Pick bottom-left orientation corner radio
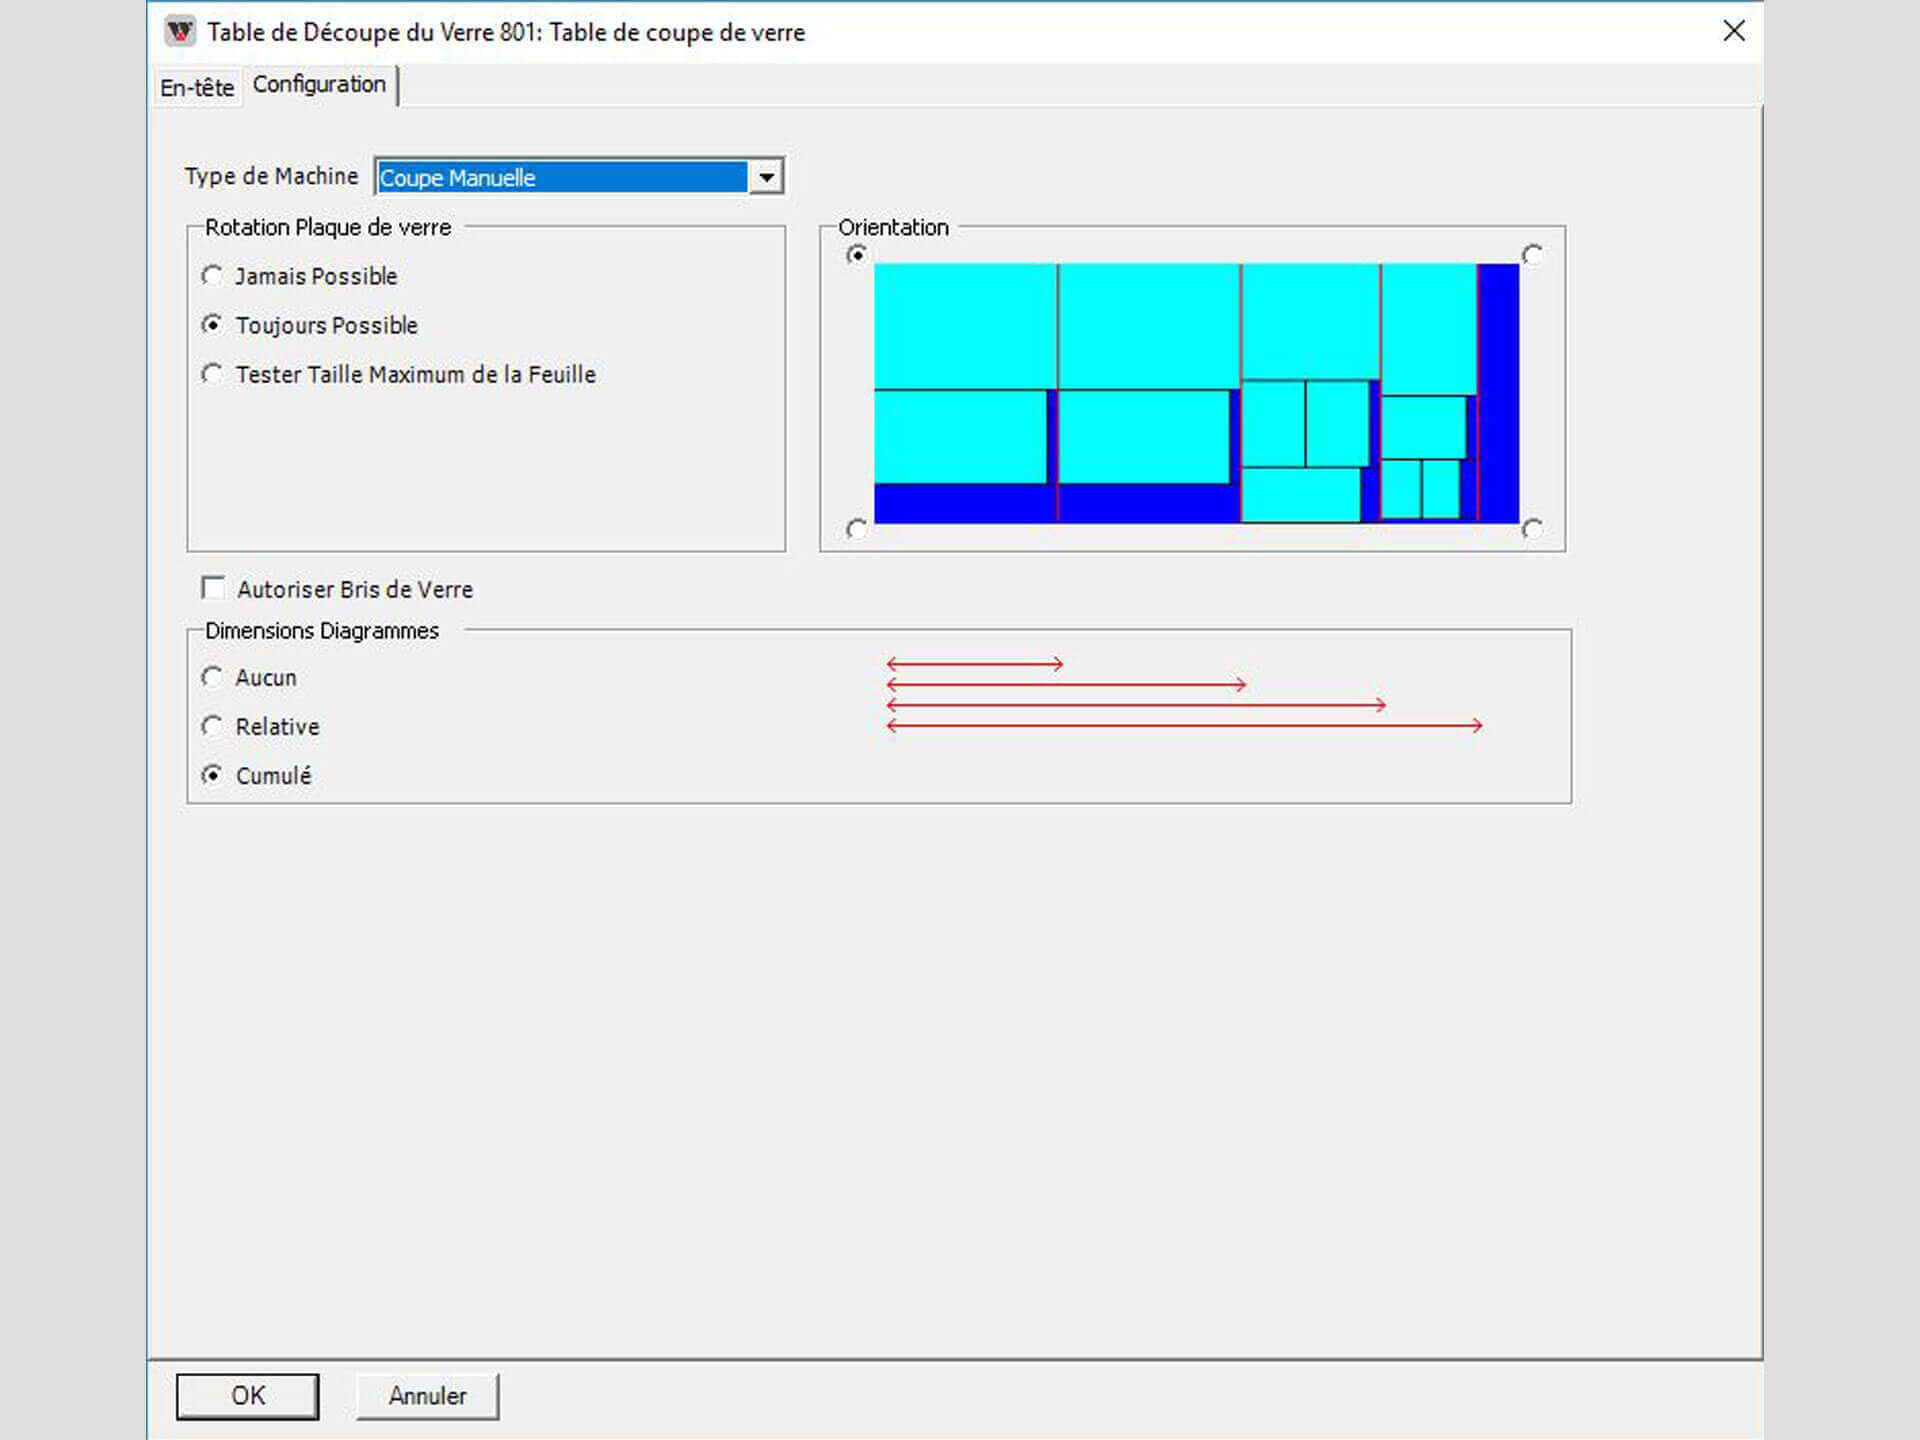 click(x=856, y=528)
